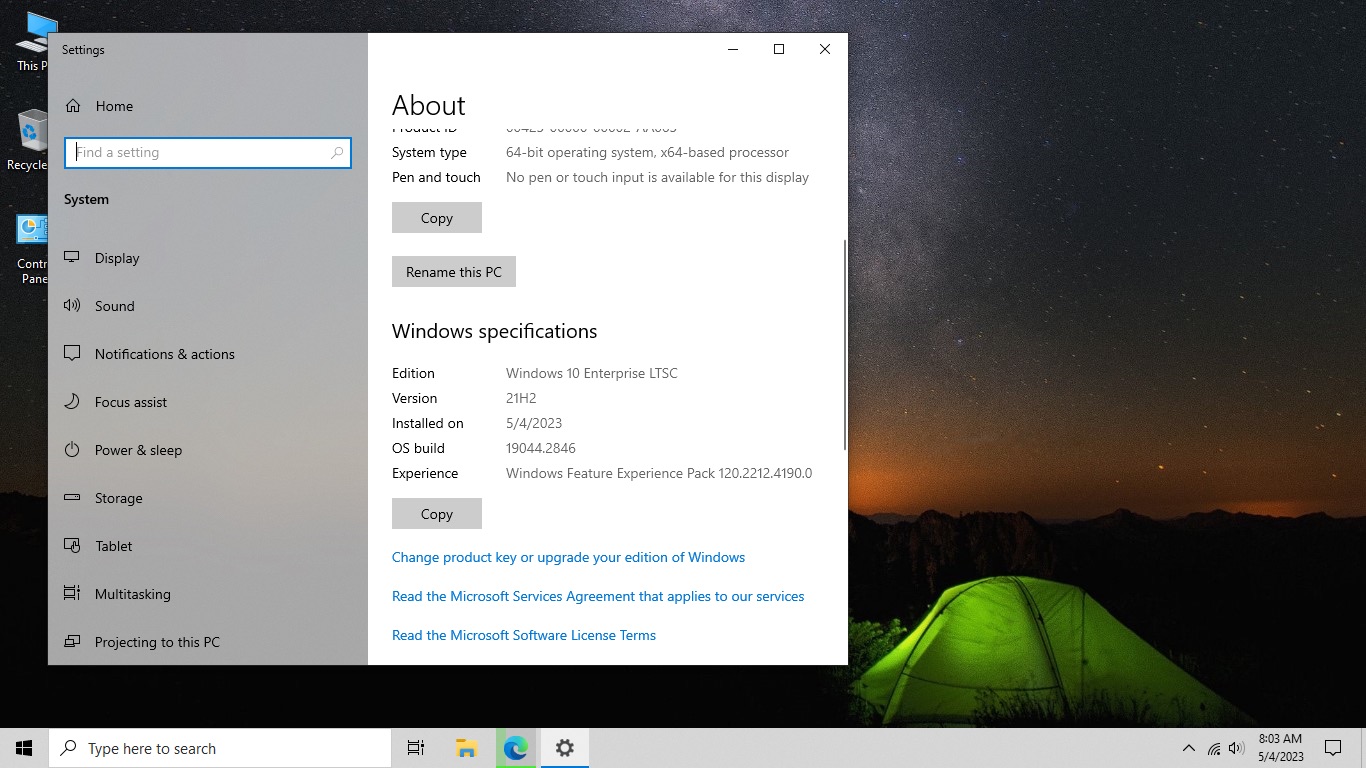Click the OS build number 19044.2846
This screenshot has width=1366, height=768.
tap(541, 448)
